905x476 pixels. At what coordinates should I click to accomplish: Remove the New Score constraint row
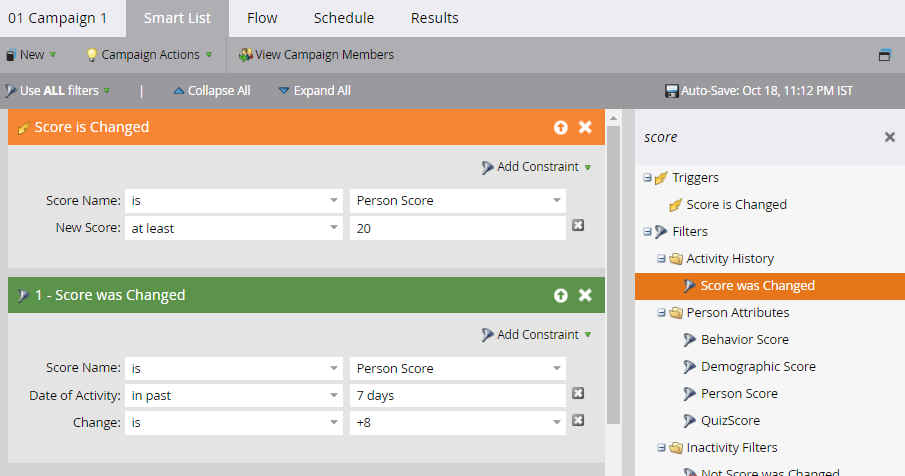pyautogui.click(x=578, y=227)
